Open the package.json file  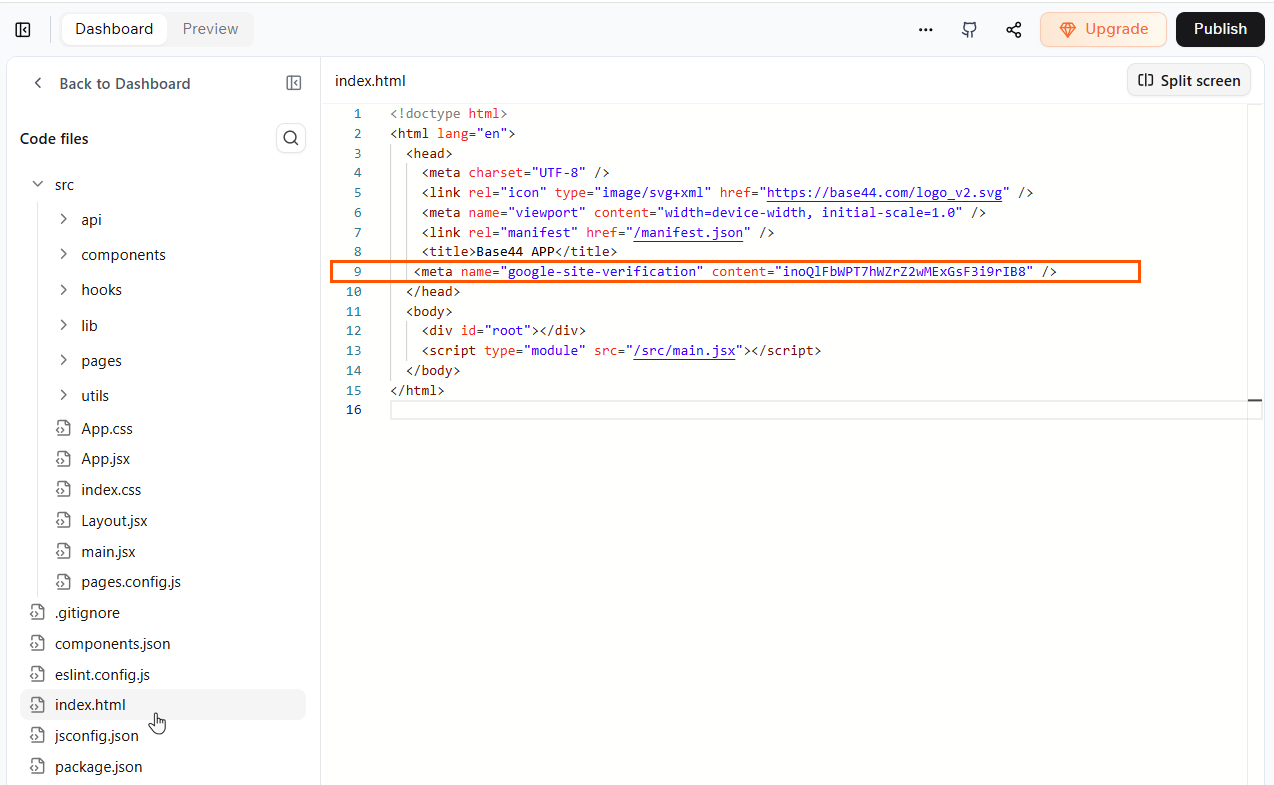[x=99, y=767]
